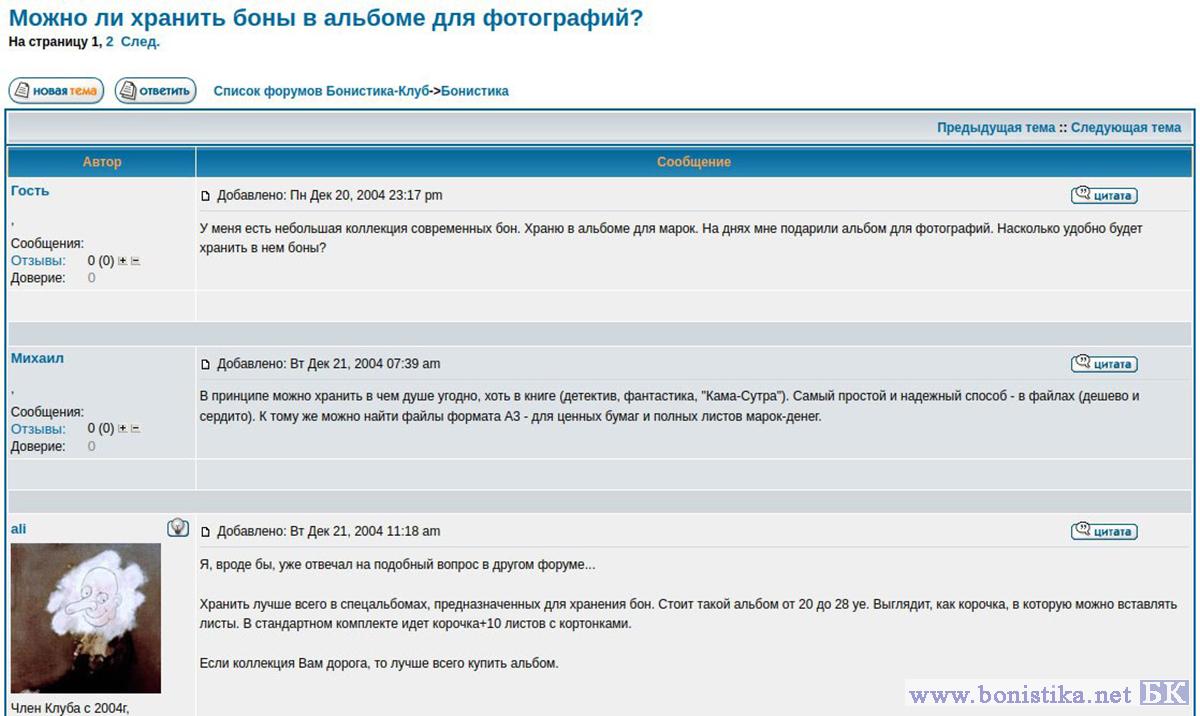Add positive feedback plus icon for Гость
This screenshot has width=1200, height=716.
[123, 261]
